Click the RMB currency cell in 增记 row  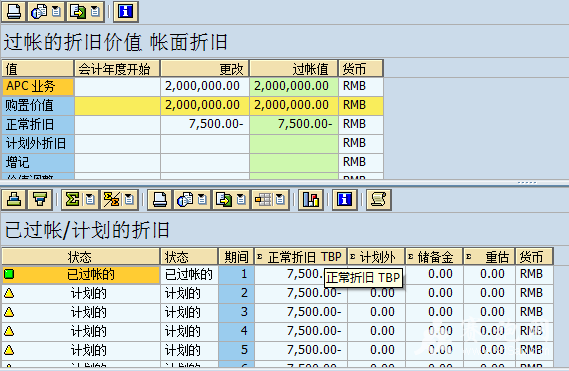361,163
